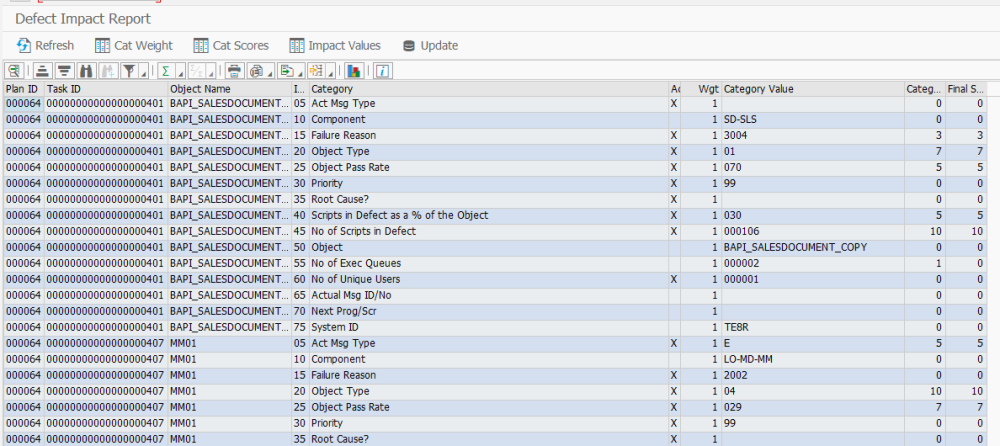Click the 000106 category value cell

click(x=813, y=231)
